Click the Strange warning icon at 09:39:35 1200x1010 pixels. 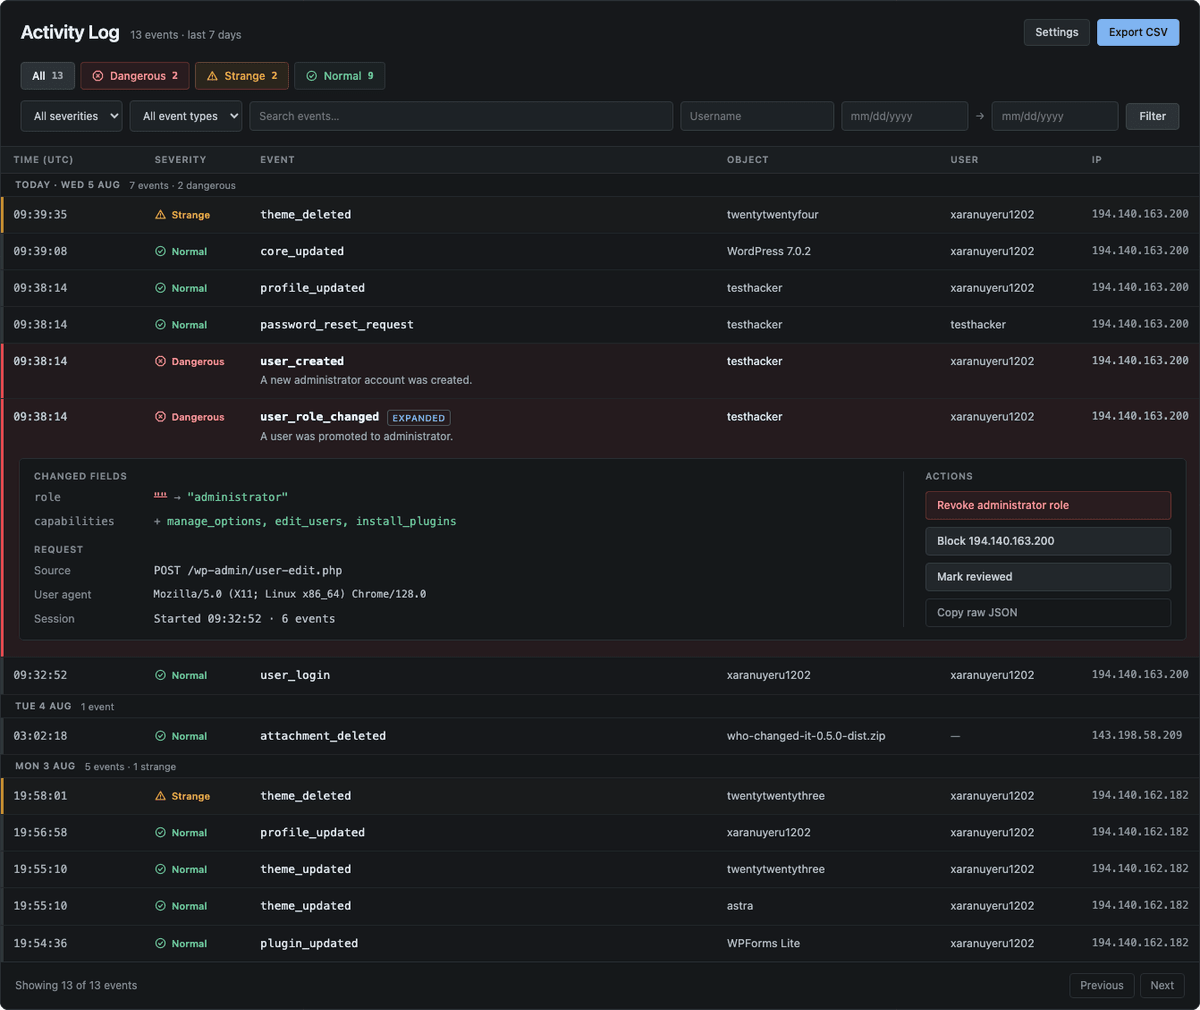[x=160, y=215]
